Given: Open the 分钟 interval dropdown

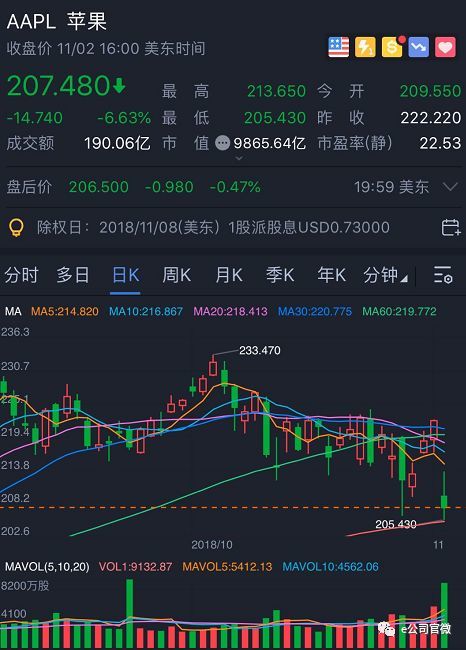Looking at the screenshot, I should (x=385, y=275).
